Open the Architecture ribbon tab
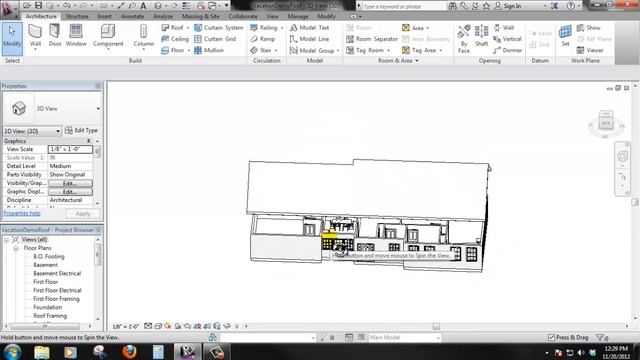This screenshot has width=640, height=360. (41, 16)
